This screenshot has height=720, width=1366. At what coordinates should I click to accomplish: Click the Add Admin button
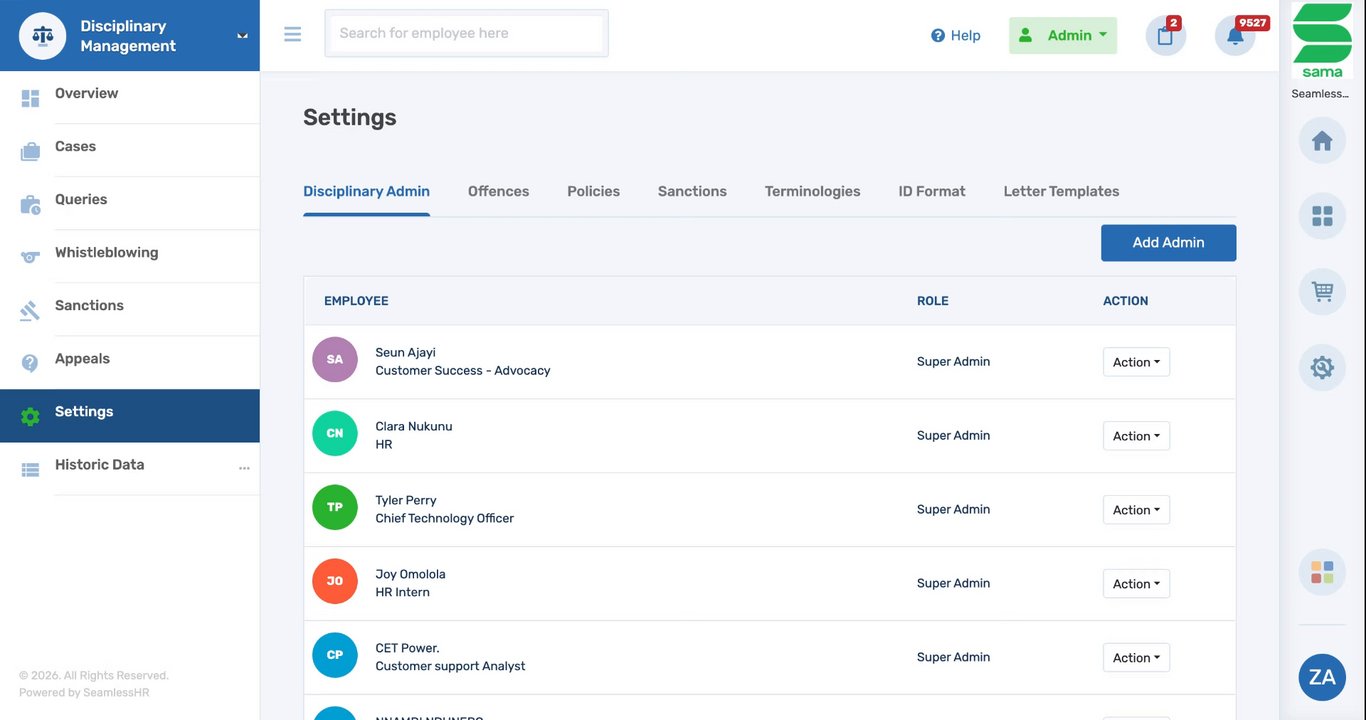tap(1168, 243)
